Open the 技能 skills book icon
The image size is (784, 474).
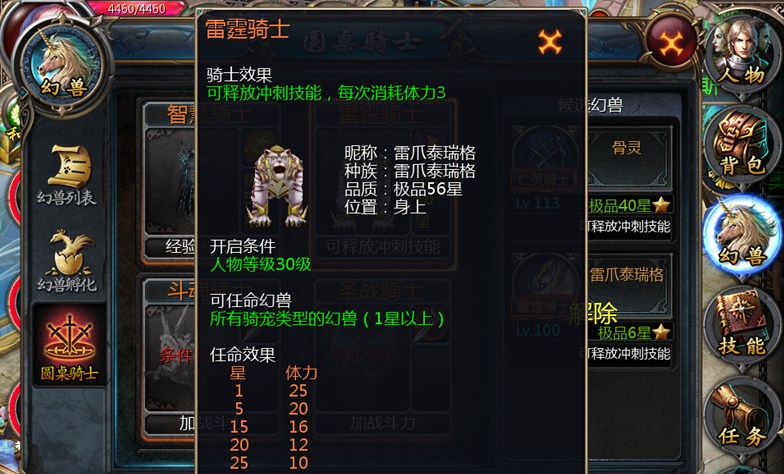click(x=742, y=326)
